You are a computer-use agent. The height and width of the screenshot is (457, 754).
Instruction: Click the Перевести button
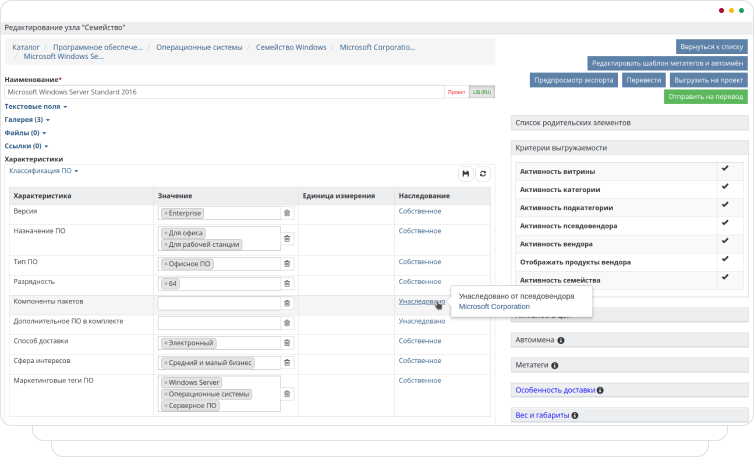coord(644,80)
